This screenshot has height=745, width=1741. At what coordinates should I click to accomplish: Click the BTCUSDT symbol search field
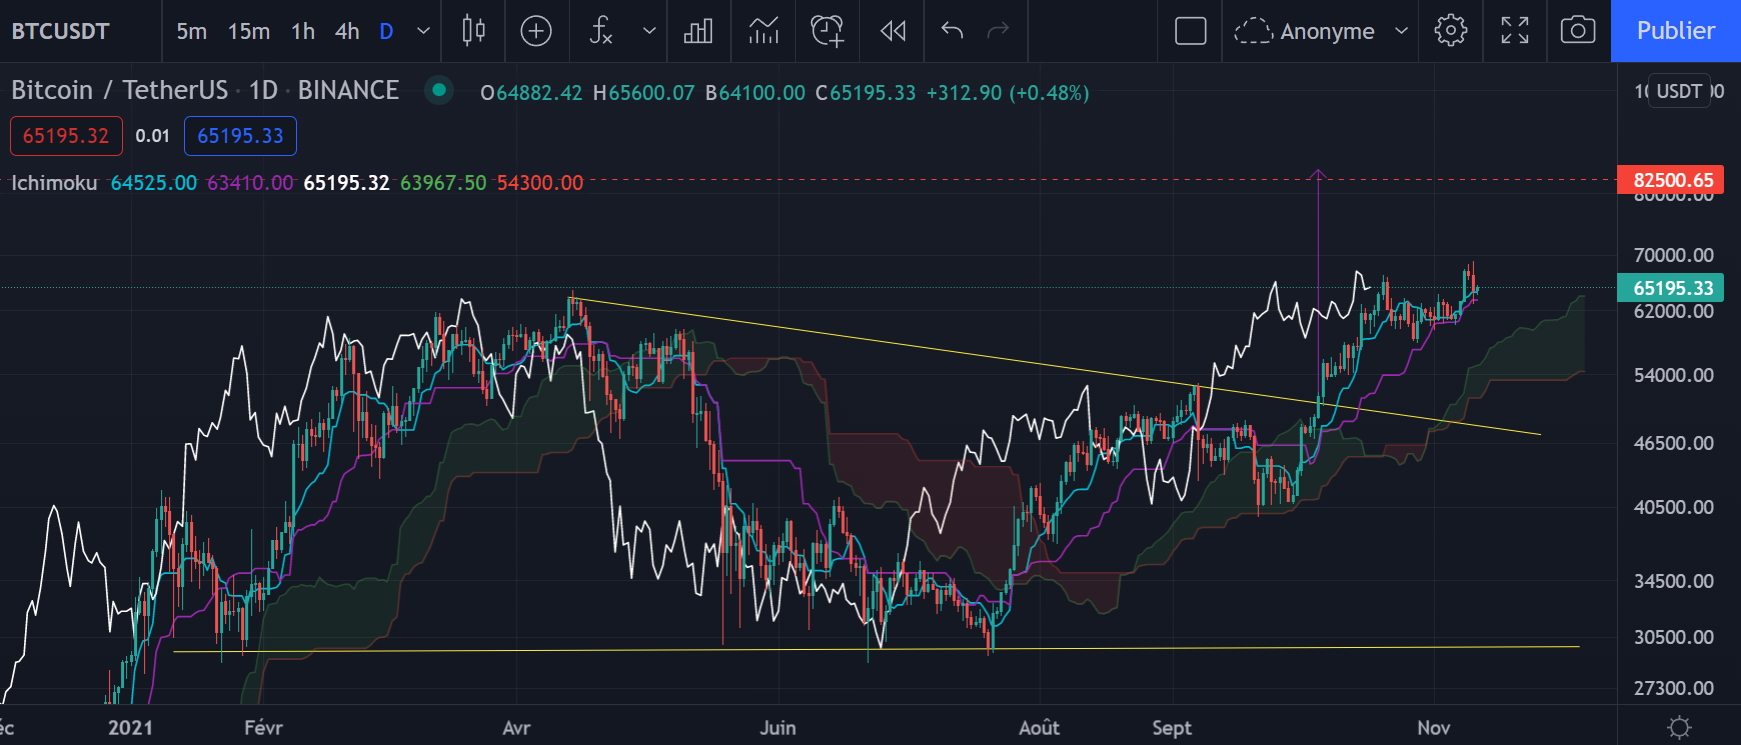[x=60, y=31]
